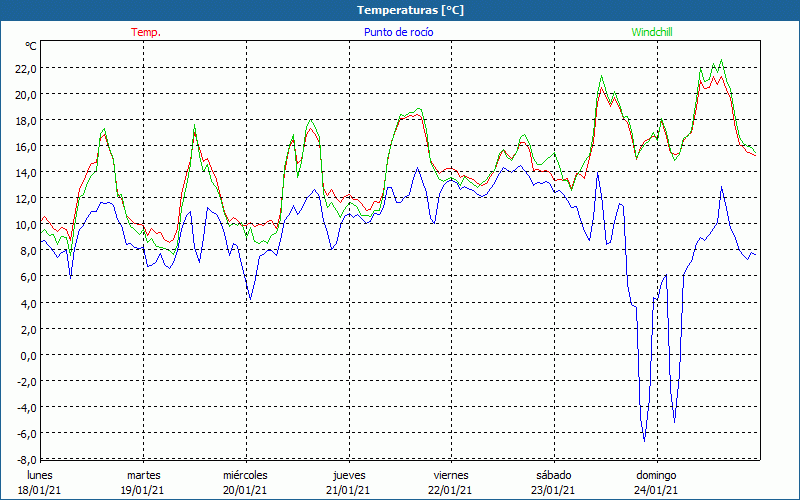
Task: Click the '°C' axis unit label
Action: click(31, 46)
